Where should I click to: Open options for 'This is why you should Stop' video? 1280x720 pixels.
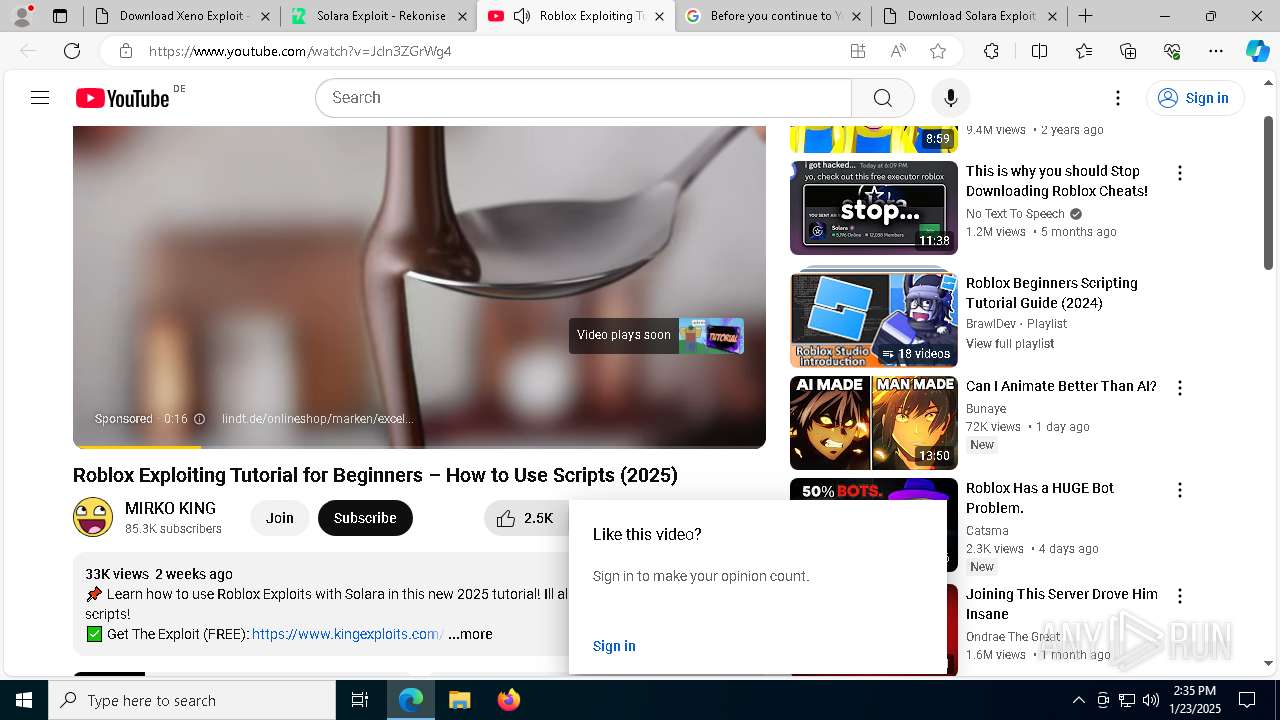click(1179, 173)
